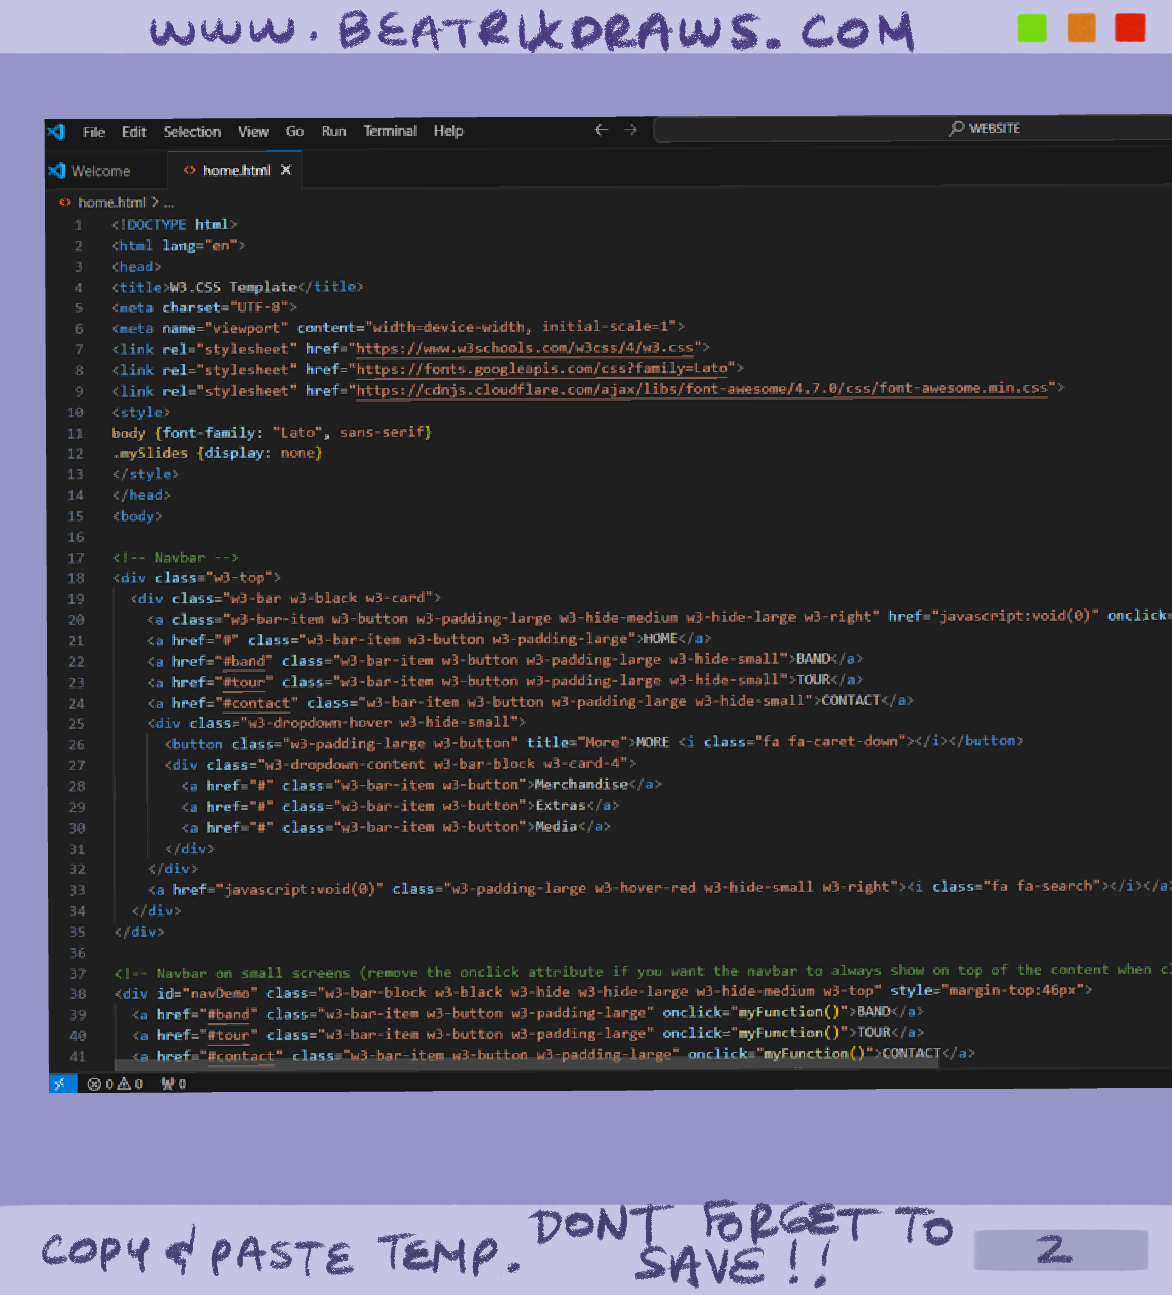This screenshot has height=1295, width=1172.
Task: Go forward with the right arrow
Action: [630, 130]
